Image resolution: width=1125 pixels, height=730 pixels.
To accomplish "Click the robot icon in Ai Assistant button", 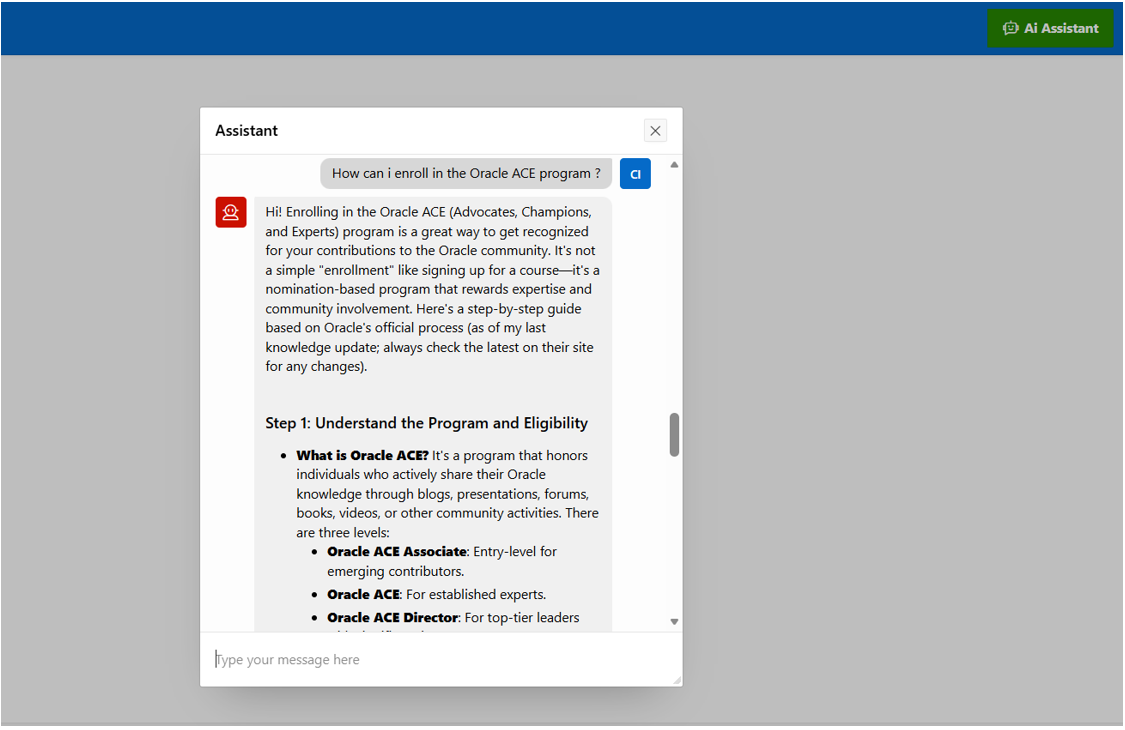I will pos(1010,28).
